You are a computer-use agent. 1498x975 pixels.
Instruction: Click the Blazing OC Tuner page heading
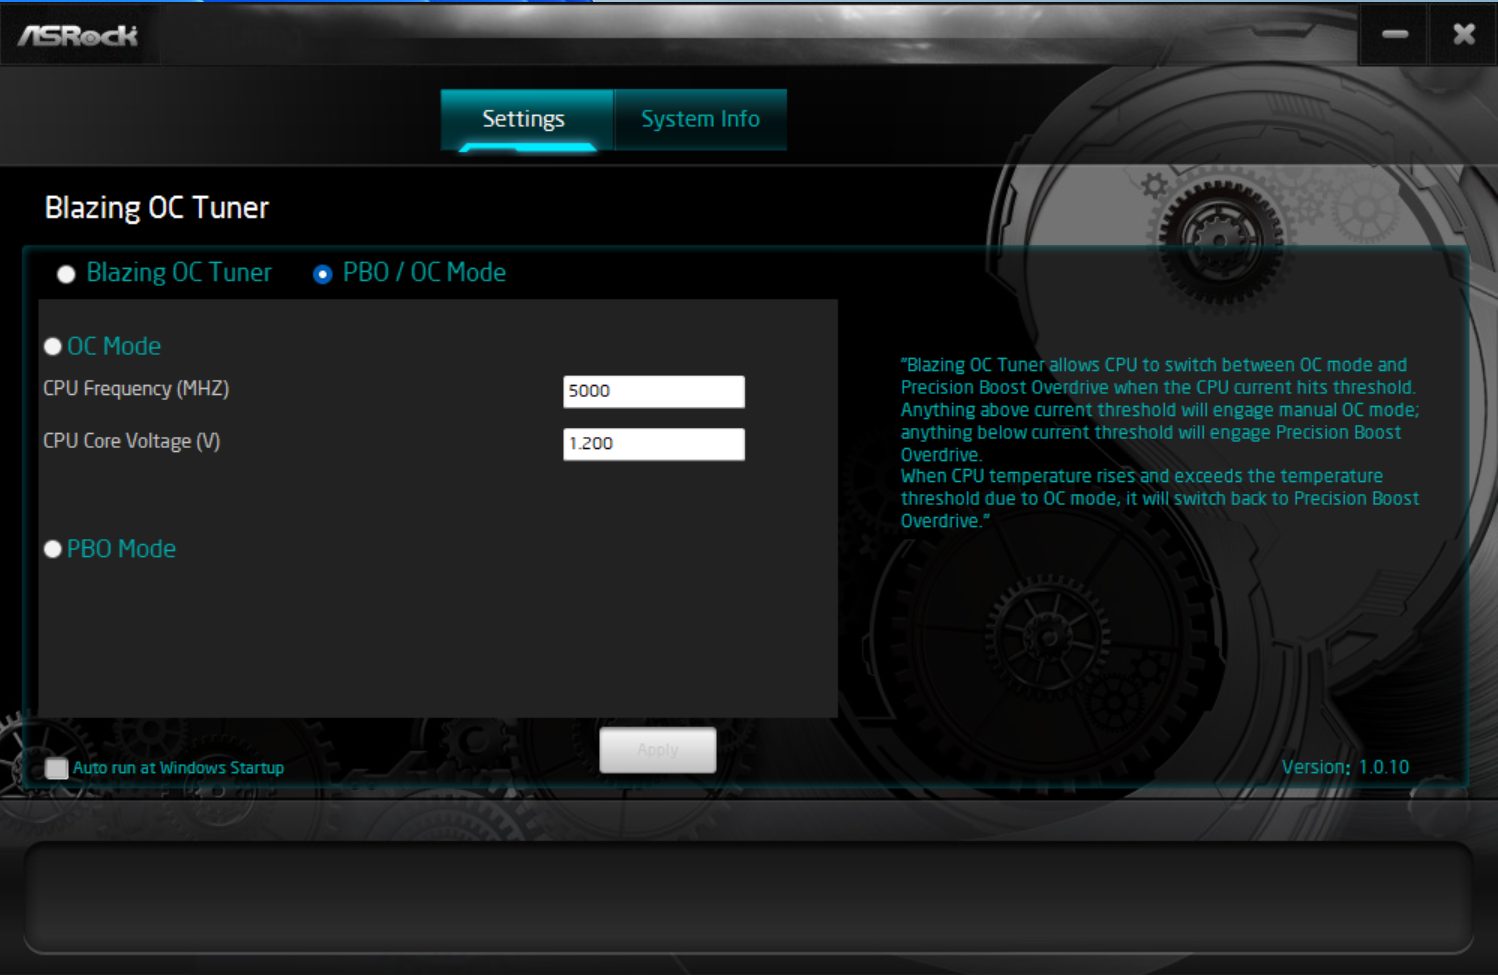click(x=157, y=208)
